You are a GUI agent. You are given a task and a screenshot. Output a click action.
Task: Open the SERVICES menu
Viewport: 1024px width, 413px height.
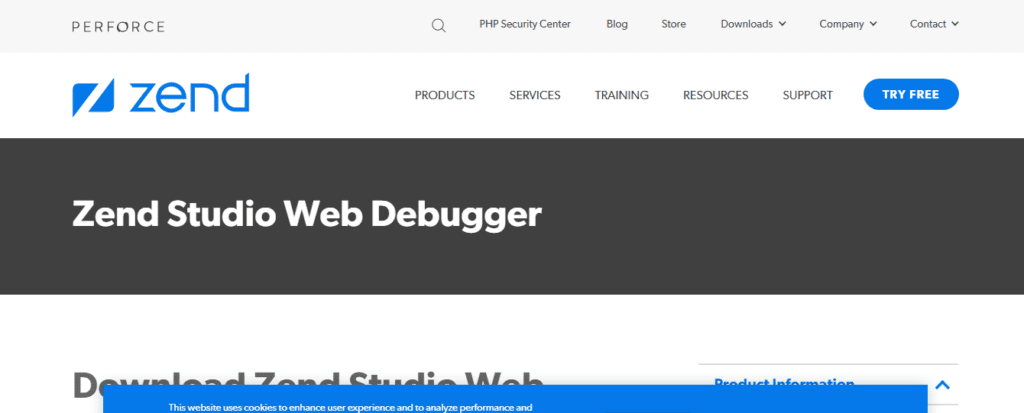pos(535,95)
